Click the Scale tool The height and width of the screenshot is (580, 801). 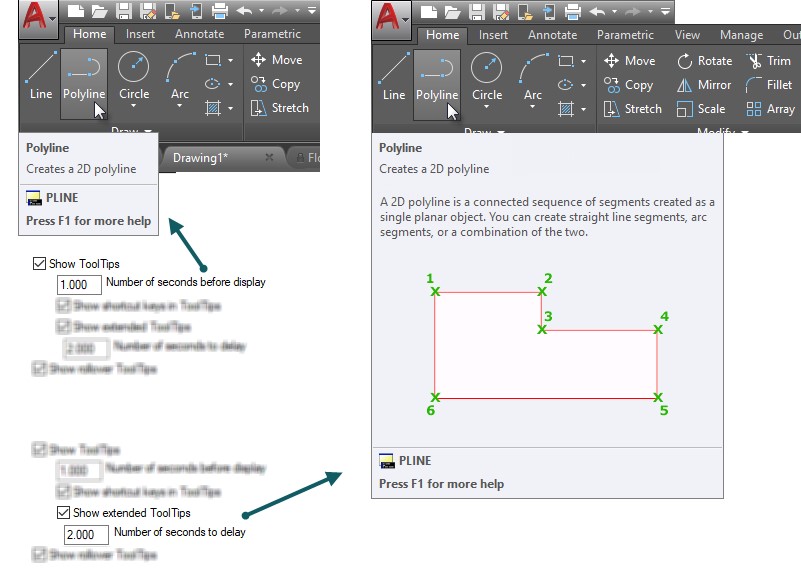click(701, 109)
